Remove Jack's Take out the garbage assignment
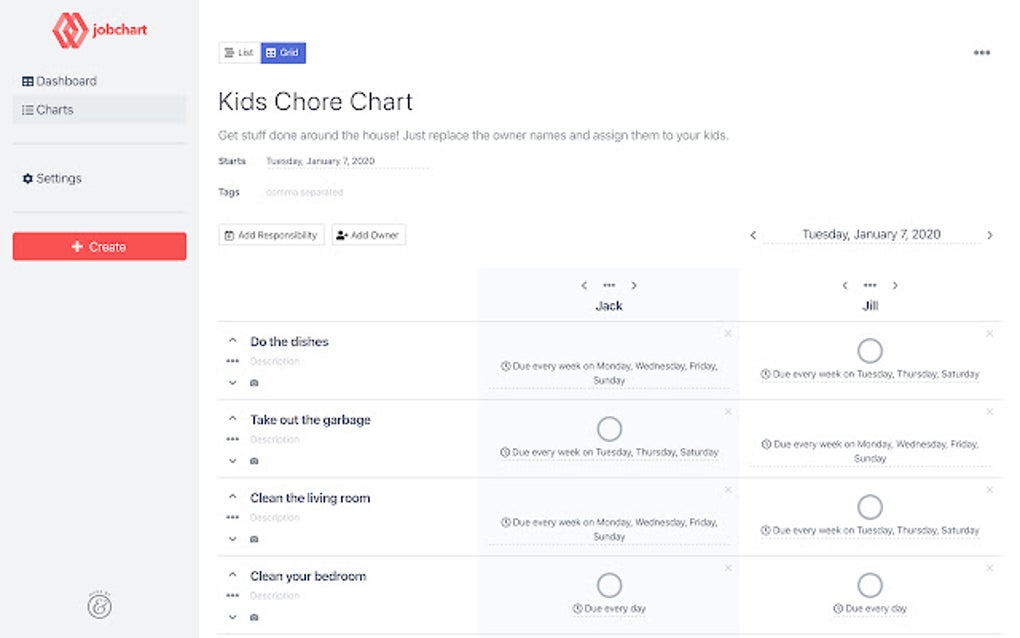Screen dimensions: 1020x638 coord(728,412)
